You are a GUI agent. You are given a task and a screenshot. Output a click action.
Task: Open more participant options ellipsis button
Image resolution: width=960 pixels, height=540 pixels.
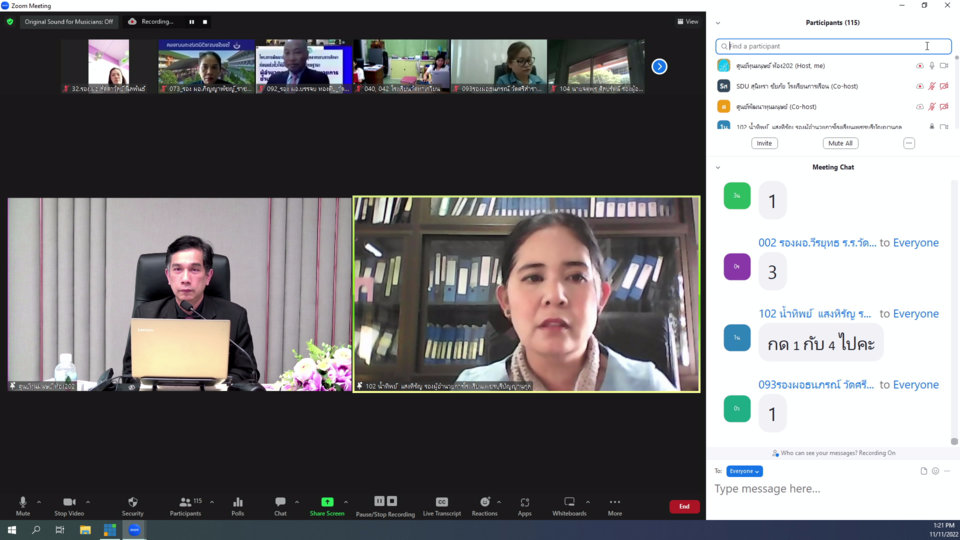[x=909, y=143]
